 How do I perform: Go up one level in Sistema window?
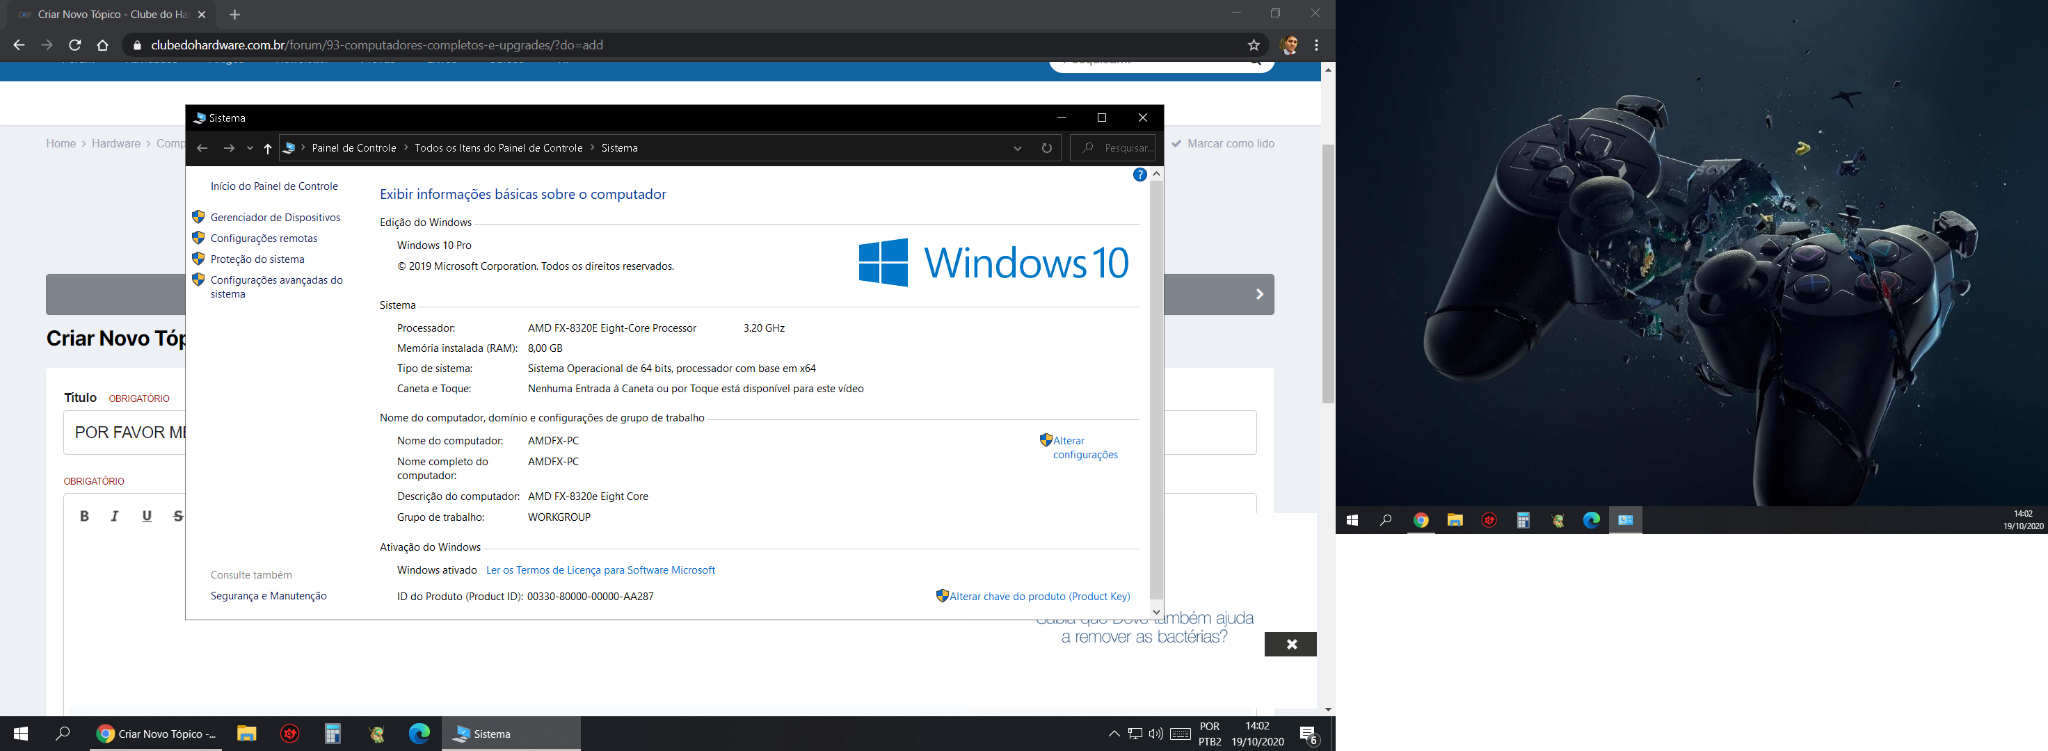[x=268, y=148]
